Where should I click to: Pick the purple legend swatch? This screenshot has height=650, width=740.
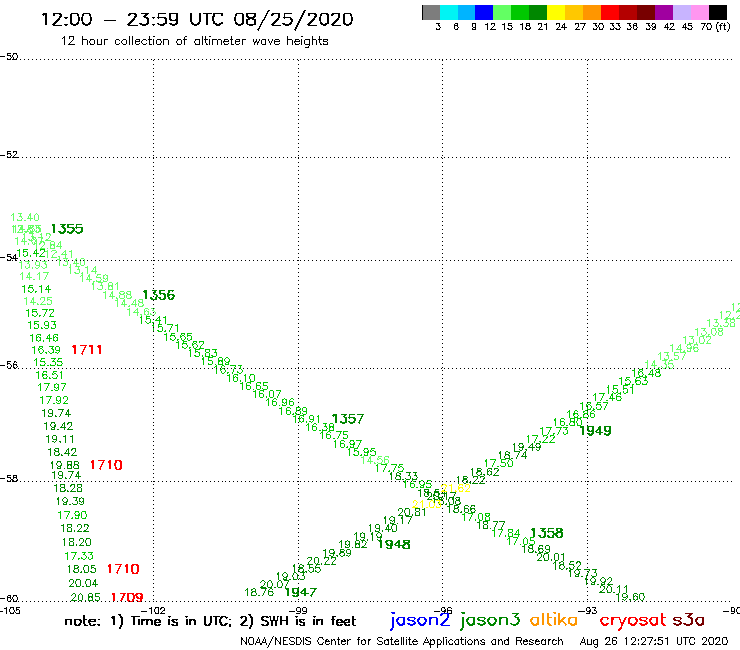pyautogui.click(x=664, y=12)
